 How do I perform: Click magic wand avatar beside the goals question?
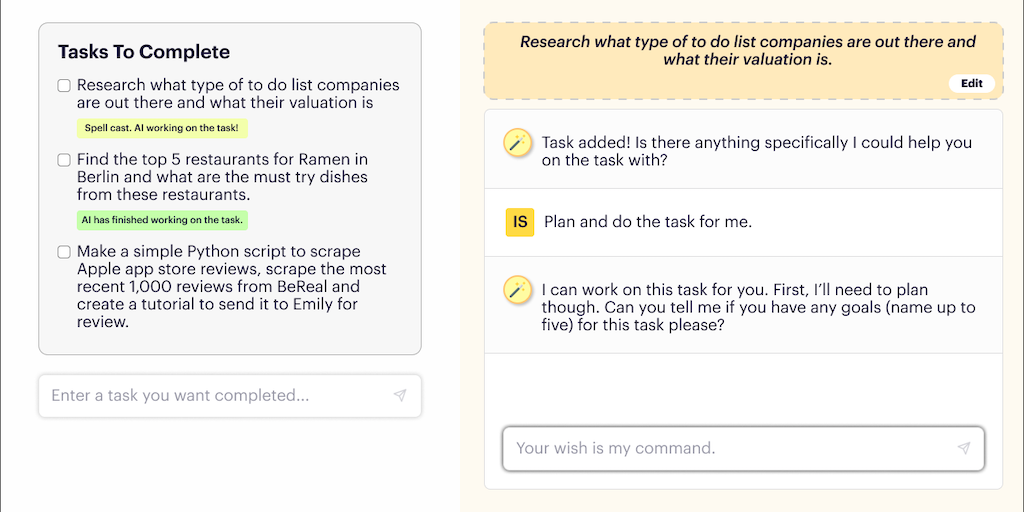[x=517, y=290]
